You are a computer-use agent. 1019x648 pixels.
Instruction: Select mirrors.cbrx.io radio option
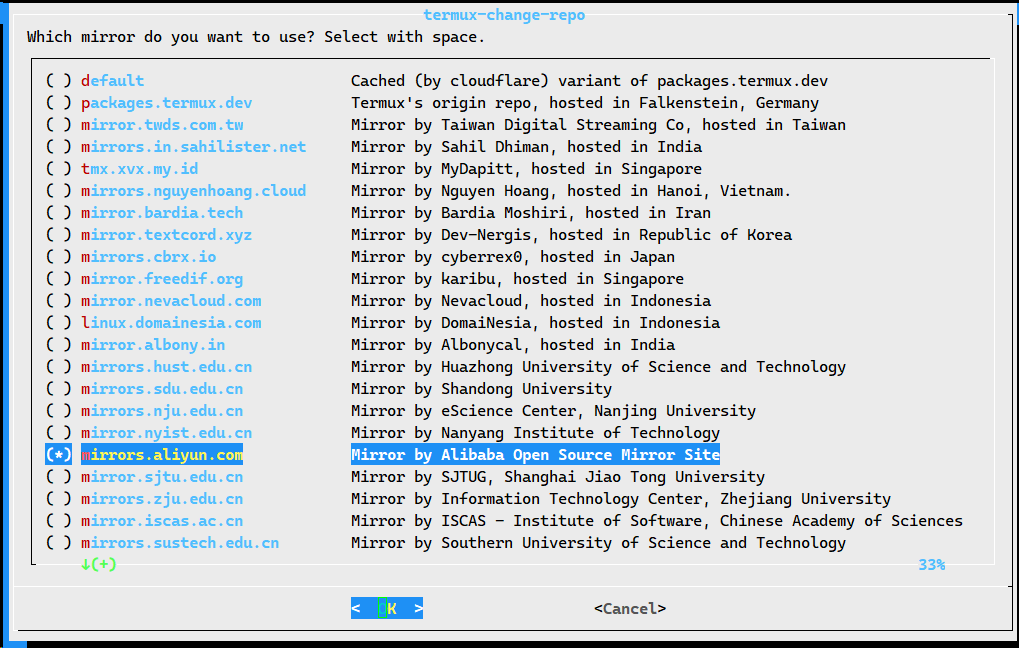coord(59,257)
